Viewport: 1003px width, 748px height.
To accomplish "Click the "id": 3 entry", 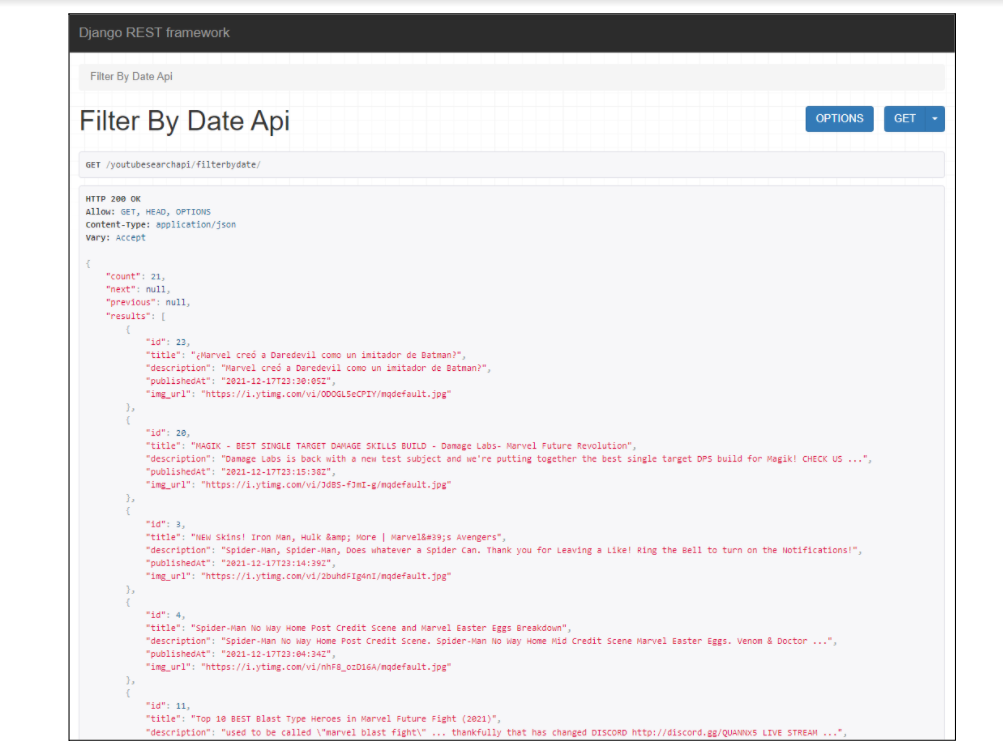I will pos(165,524).
